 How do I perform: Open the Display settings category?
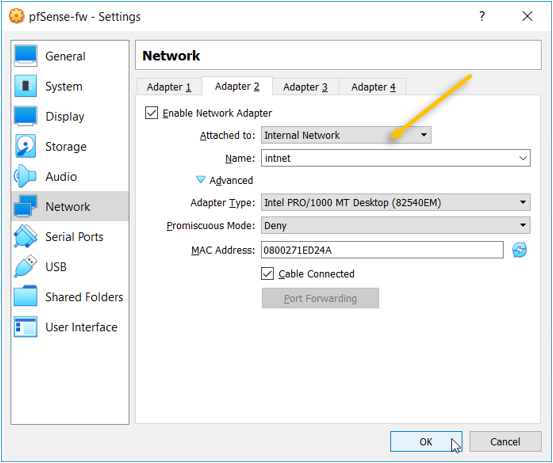(x=70, y=116)
